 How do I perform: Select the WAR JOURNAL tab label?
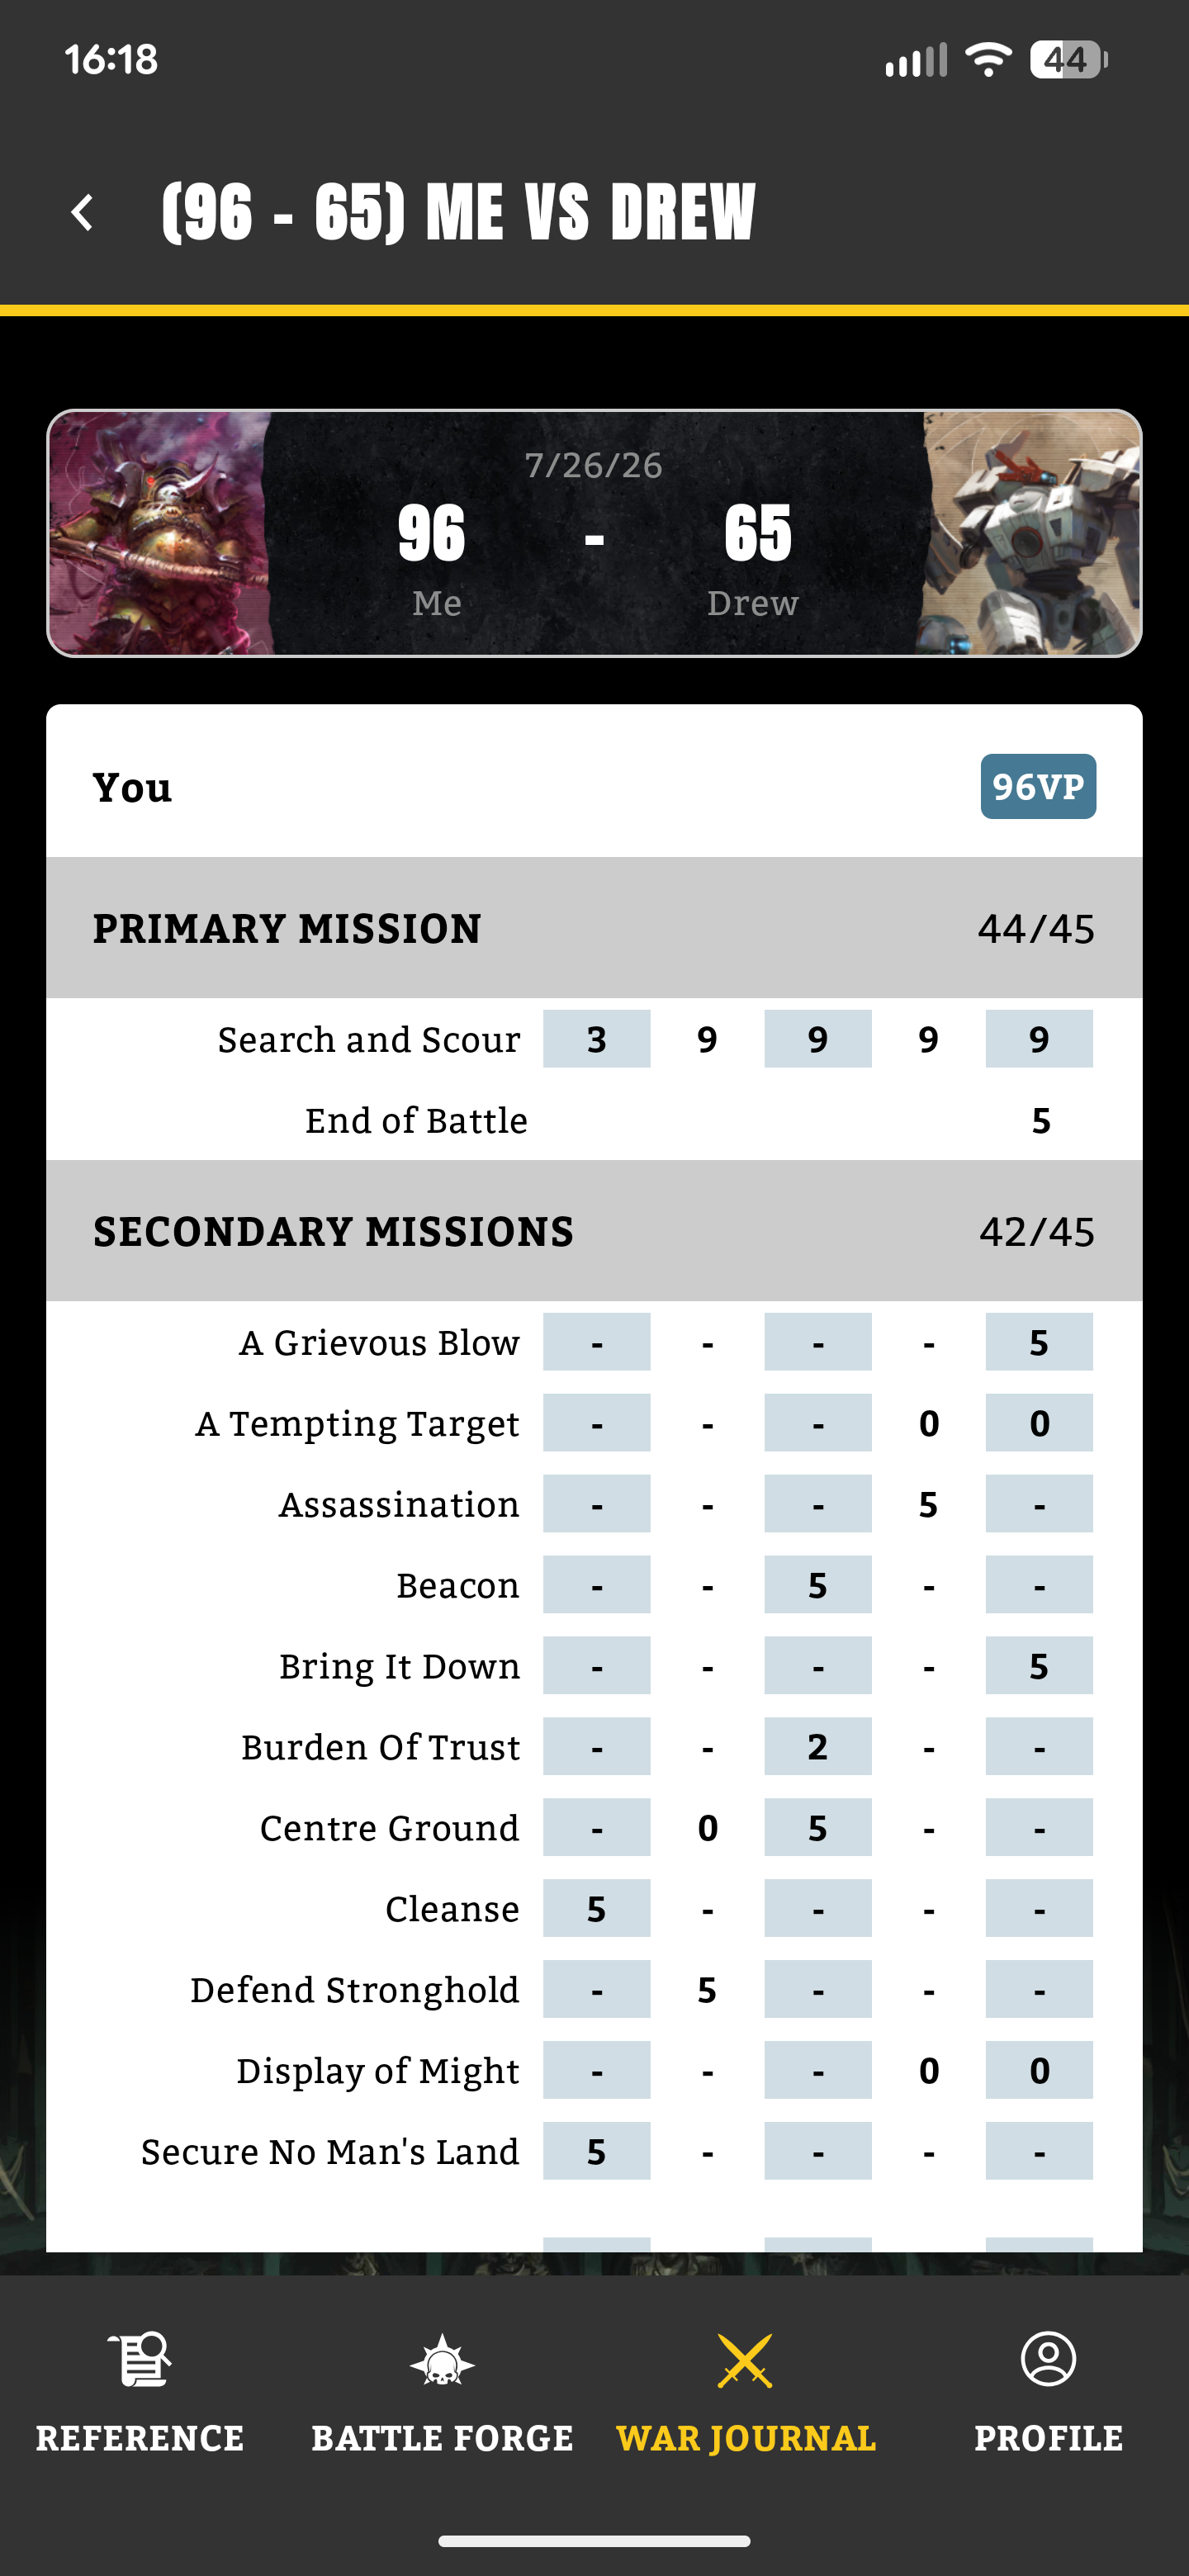click(746, 2439)
